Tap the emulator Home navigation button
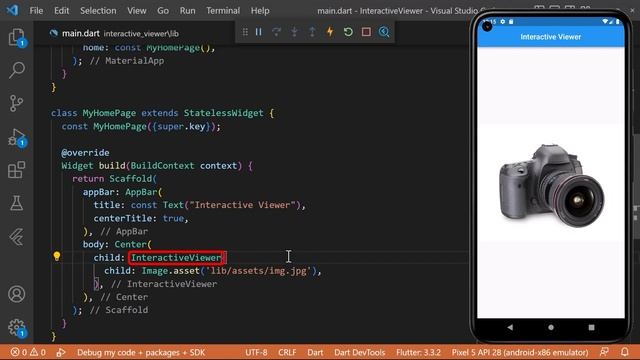 click(551, 327)
